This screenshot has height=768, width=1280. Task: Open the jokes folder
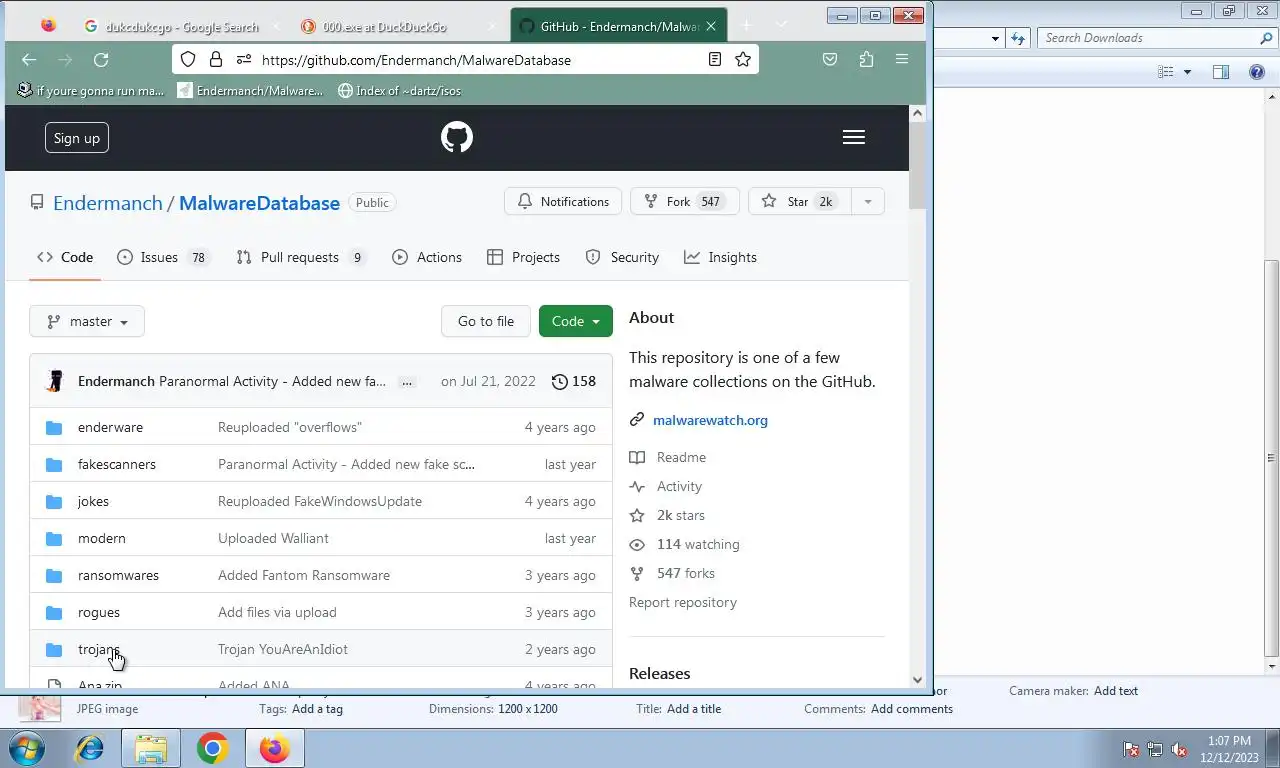click(x=93, y=501)
